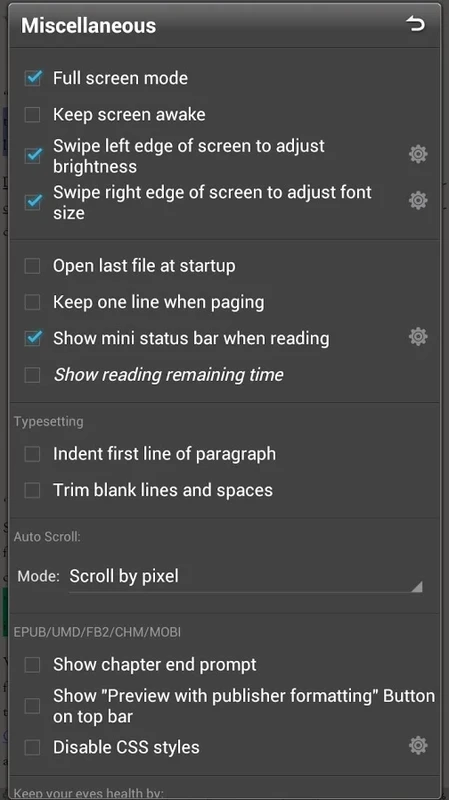Enable Show chapter end prompt
The image size is (449, 800).
[33, 665]
